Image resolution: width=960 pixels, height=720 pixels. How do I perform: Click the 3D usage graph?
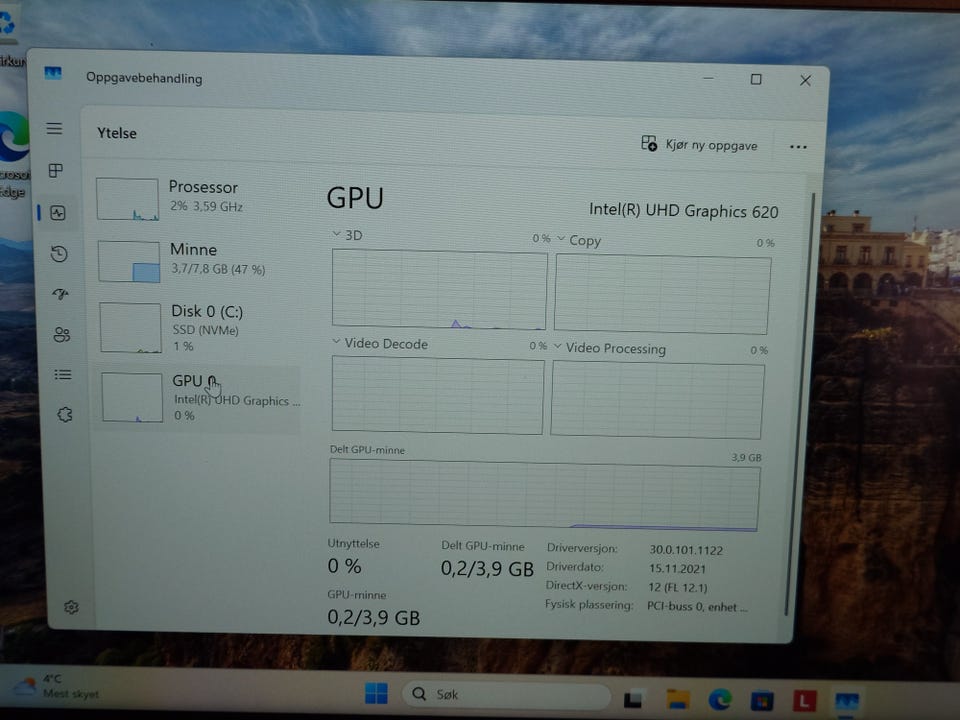tap(439, 288)
